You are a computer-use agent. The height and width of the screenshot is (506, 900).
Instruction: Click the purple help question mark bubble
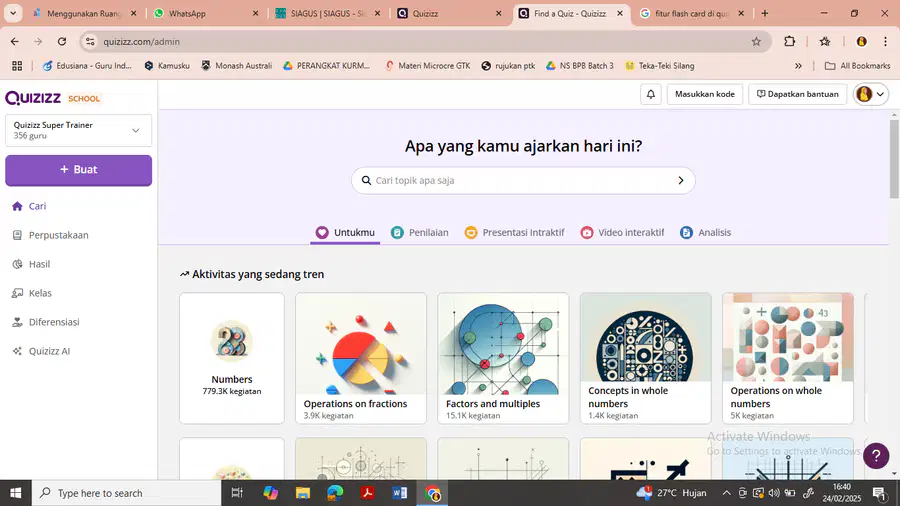click(x=876, y=456)
